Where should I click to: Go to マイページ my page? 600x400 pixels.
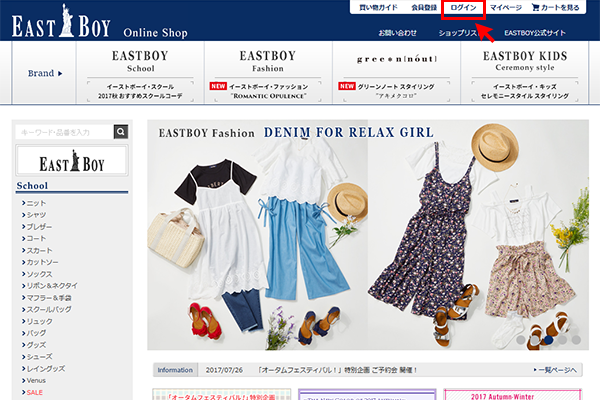506,8
